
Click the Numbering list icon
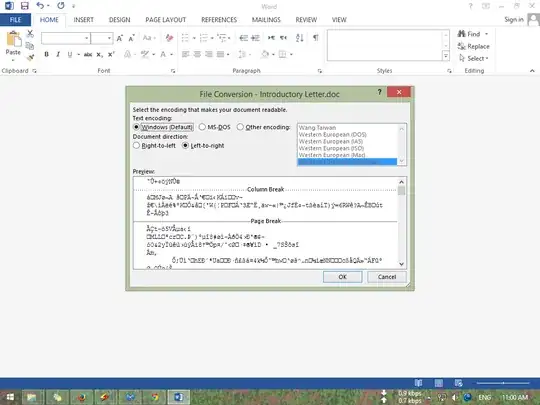(204, 38)
